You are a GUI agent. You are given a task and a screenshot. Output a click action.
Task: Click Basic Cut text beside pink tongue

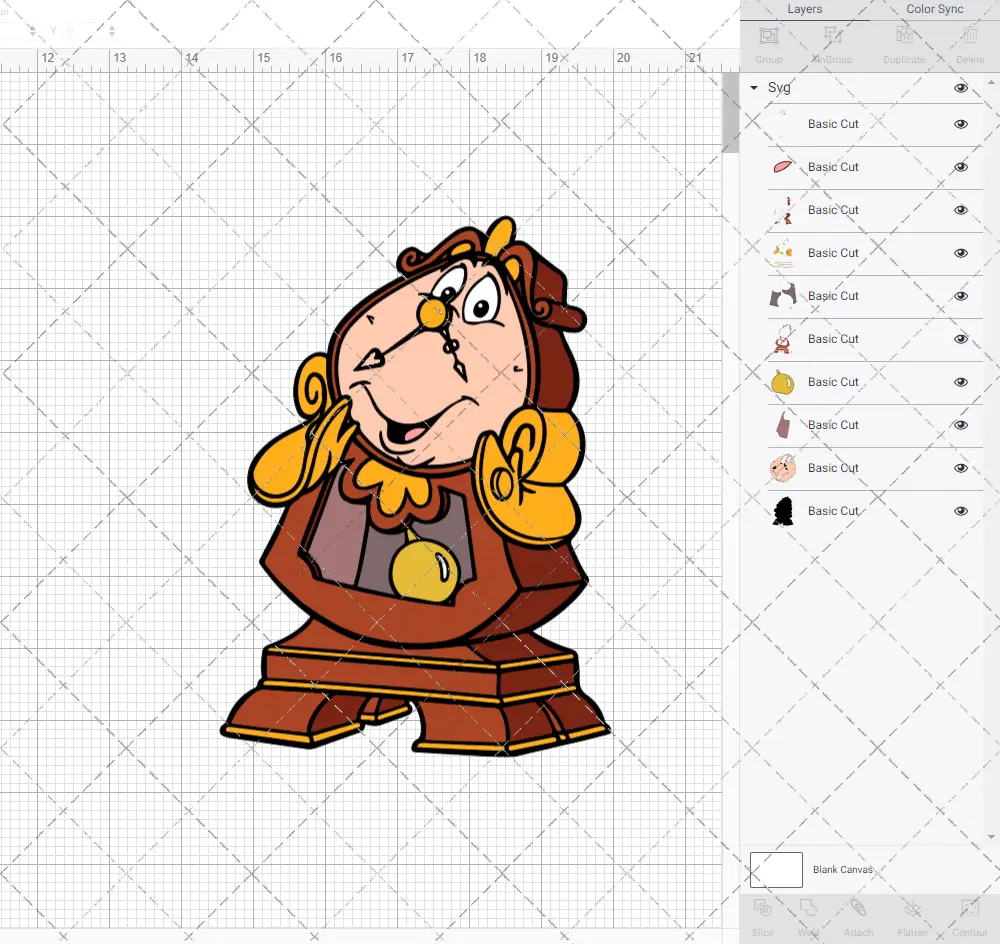(x=833, y=167)
